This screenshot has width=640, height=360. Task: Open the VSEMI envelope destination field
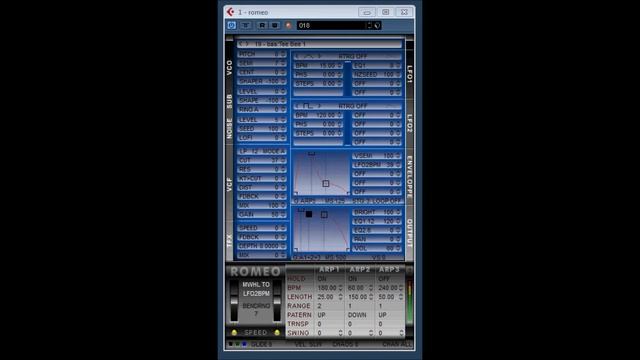[x=377, y=156]
